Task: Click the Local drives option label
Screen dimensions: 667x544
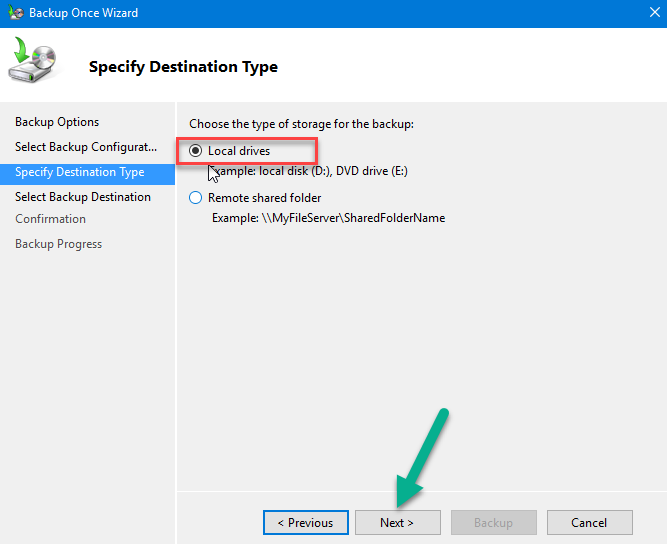Action: tap(239, 151)
